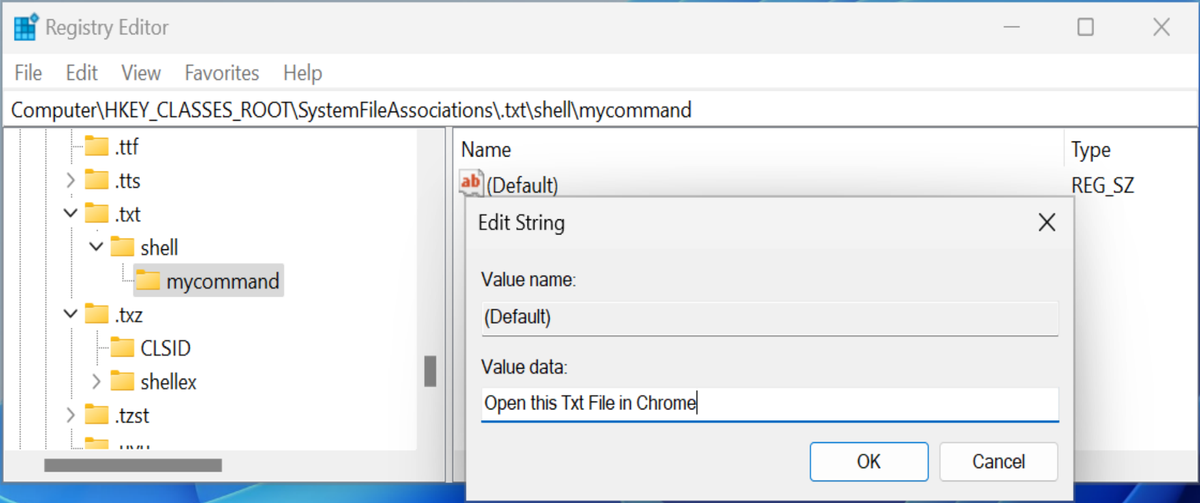Click the Registry Editor app icon in title bar

pos(26,28)
